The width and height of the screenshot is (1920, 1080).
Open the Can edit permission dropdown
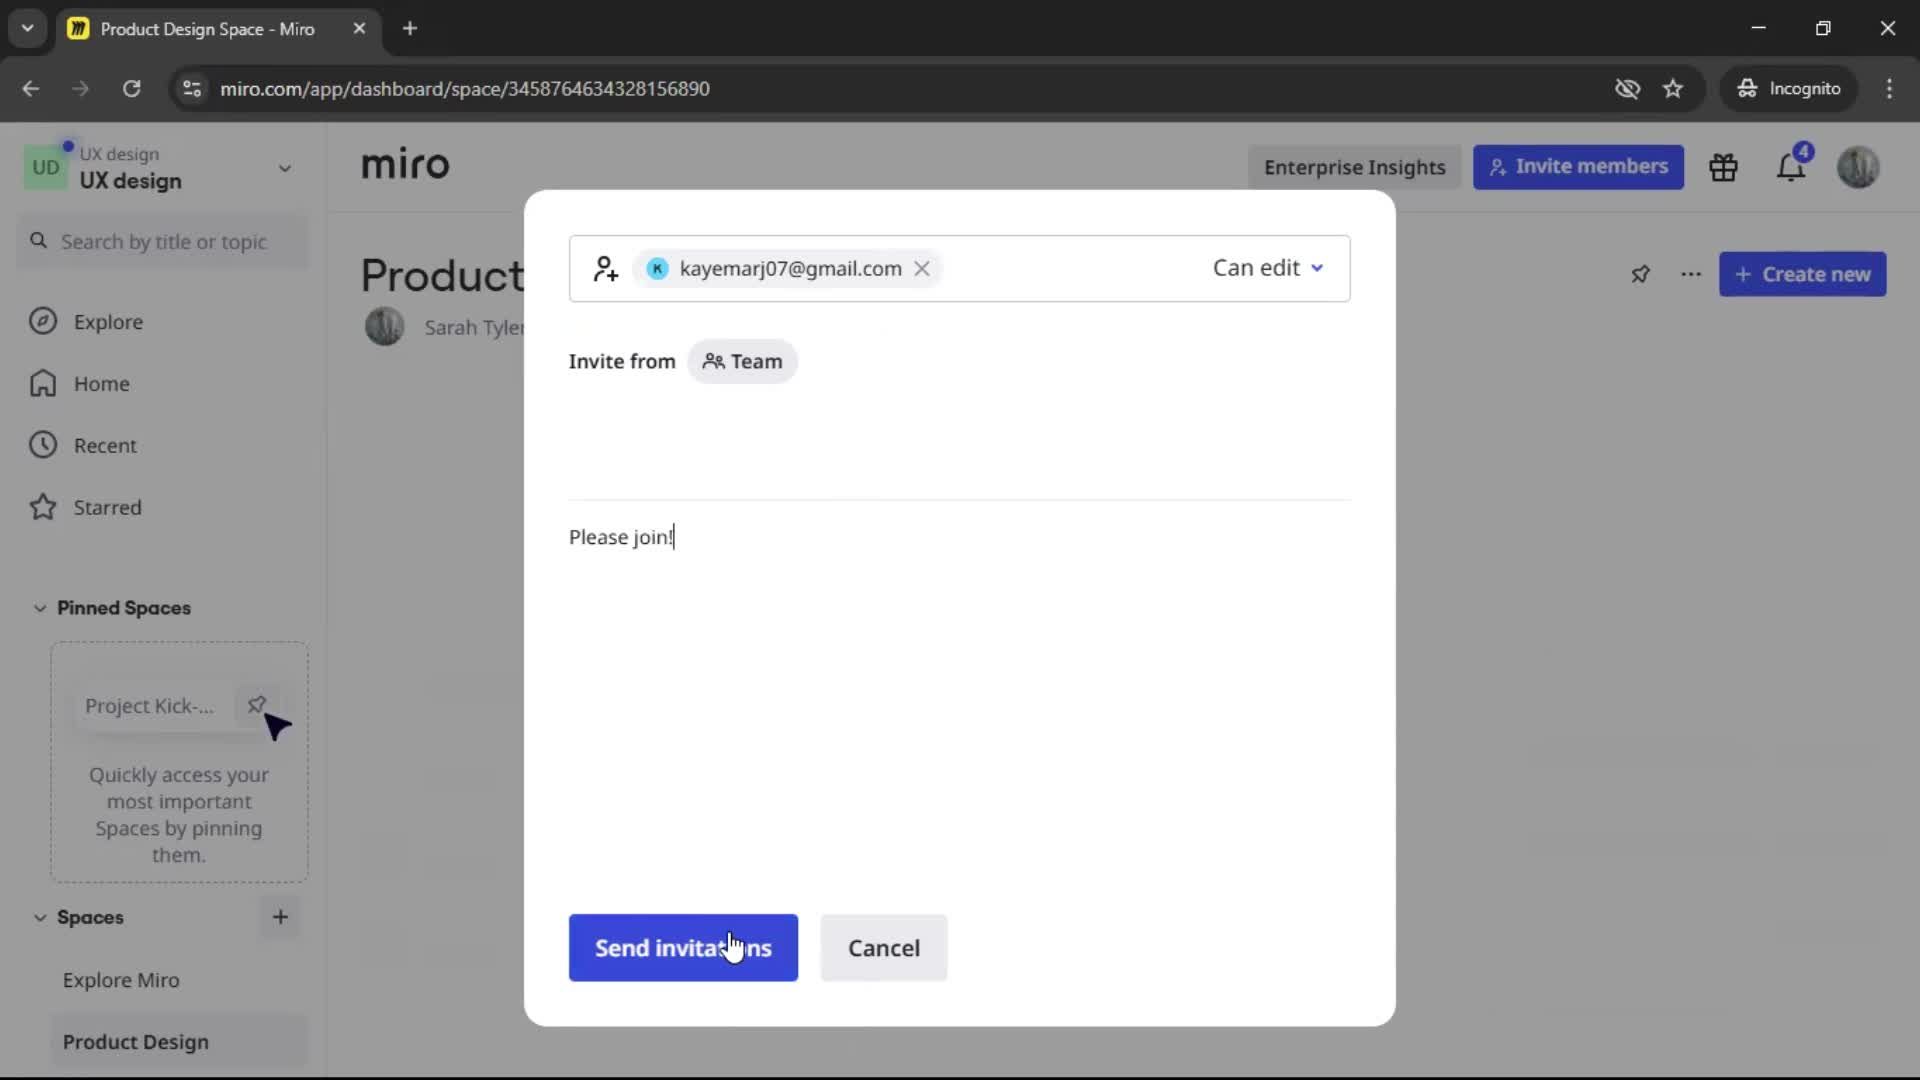tap(1267, 268)
